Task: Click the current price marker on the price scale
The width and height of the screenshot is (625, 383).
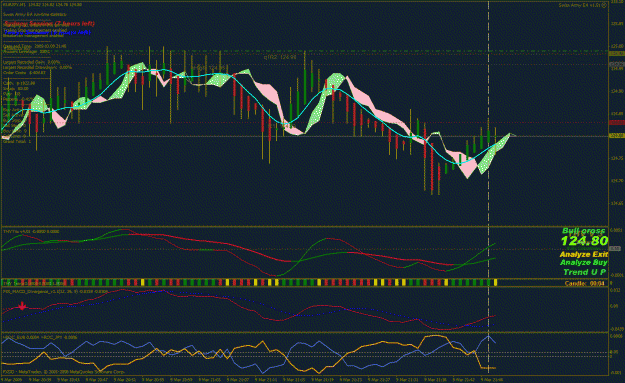Action: (x=617, y=136)
